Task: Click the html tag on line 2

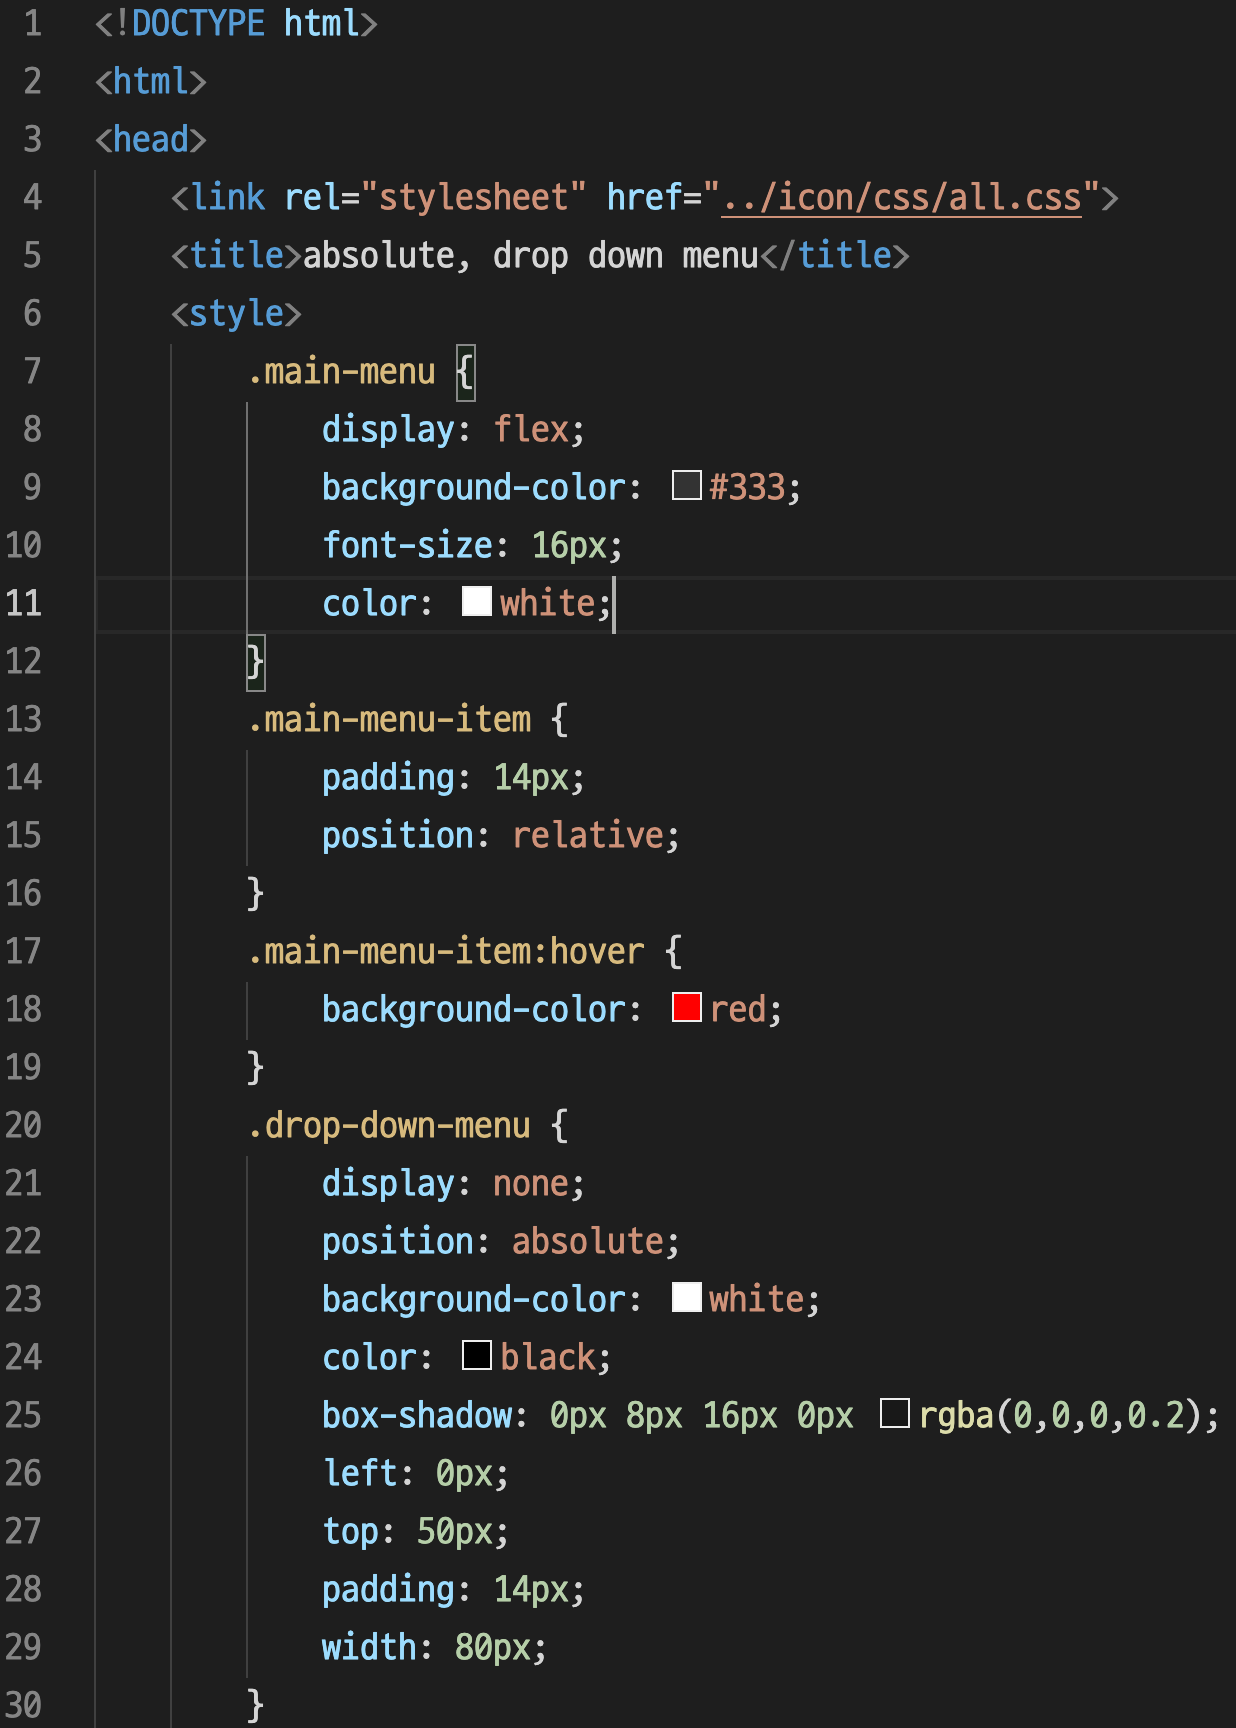Action: click(x=151, y=81)
